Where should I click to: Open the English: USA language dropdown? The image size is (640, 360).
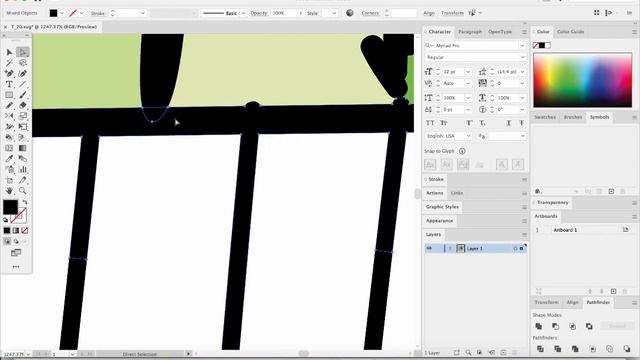tap(468, 136)
